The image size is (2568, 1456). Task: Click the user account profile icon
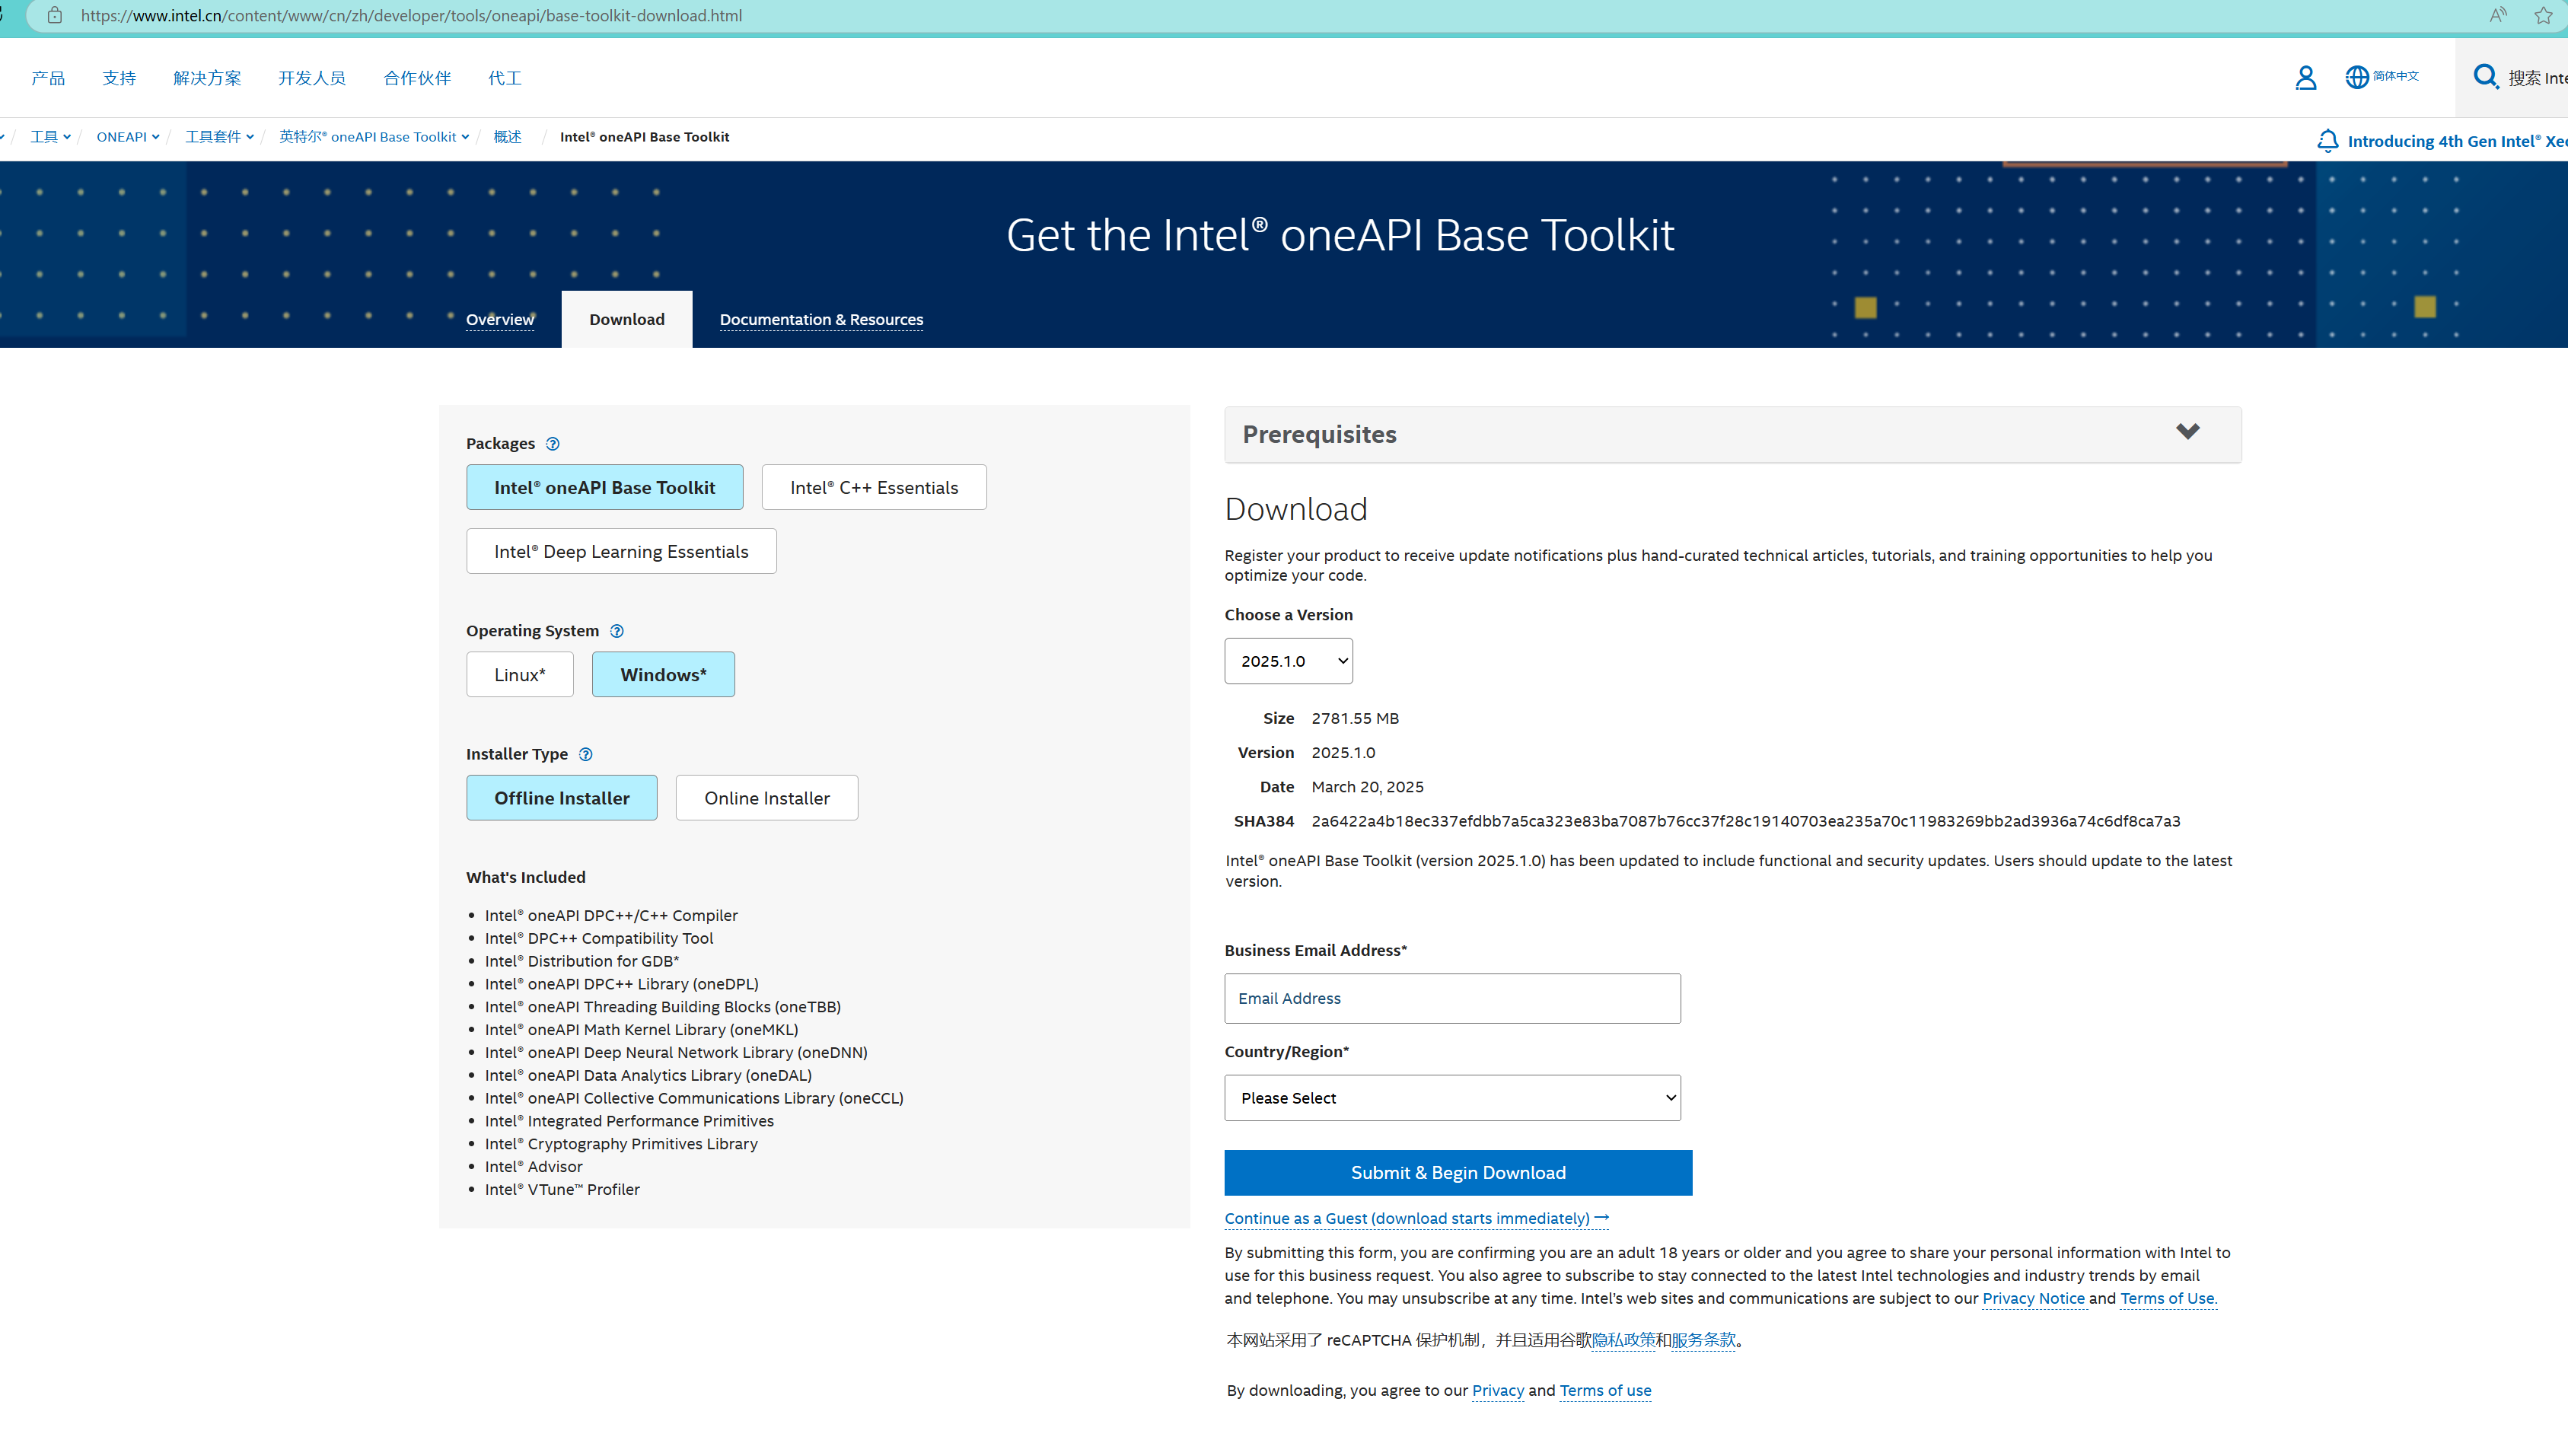(2305, 77)
